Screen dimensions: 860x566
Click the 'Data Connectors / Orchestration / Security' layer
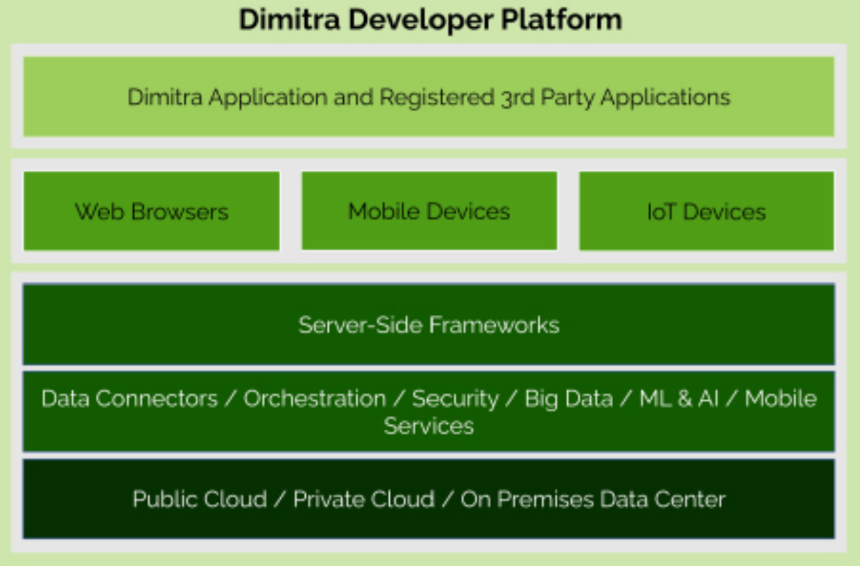[x=429, y=412]
